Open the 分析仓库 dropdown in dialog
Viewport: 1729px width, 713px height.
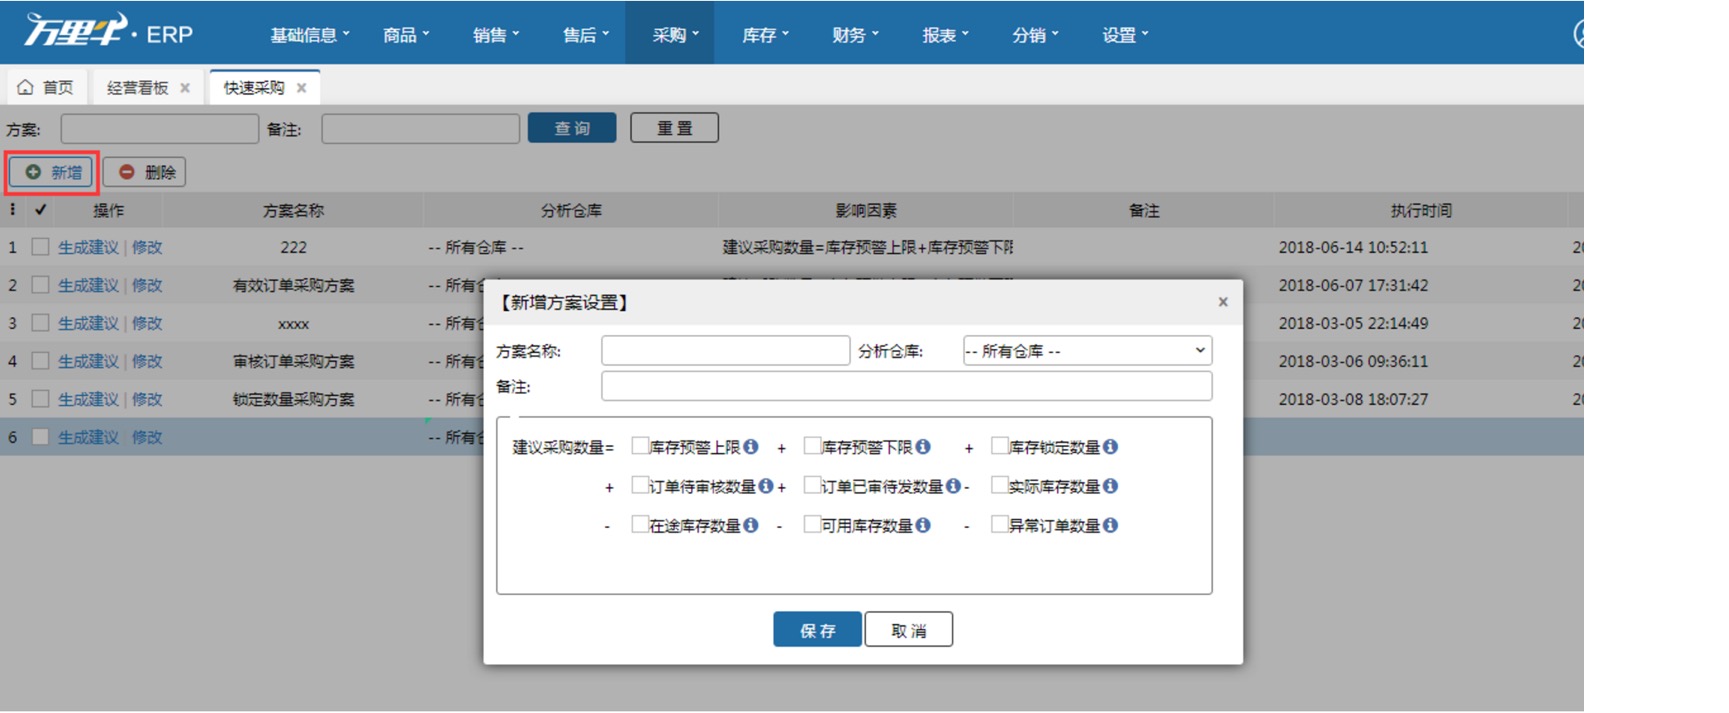(1087, 351)
